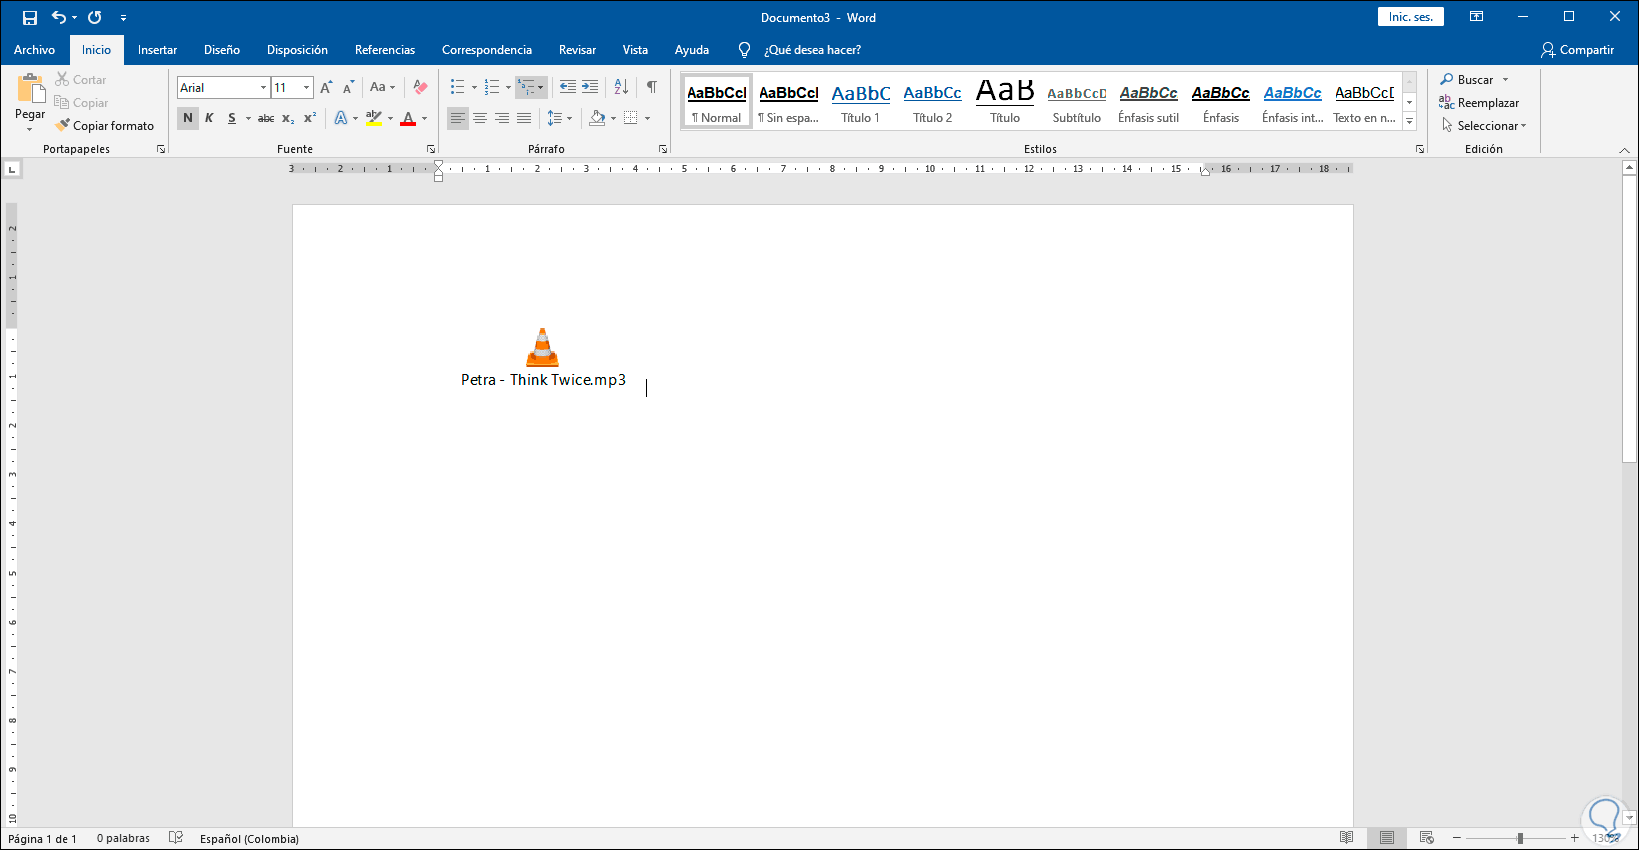Viewport: 1639px width, 850px height.
Task: Sort the selected text alphabetically
Action: 621,88
